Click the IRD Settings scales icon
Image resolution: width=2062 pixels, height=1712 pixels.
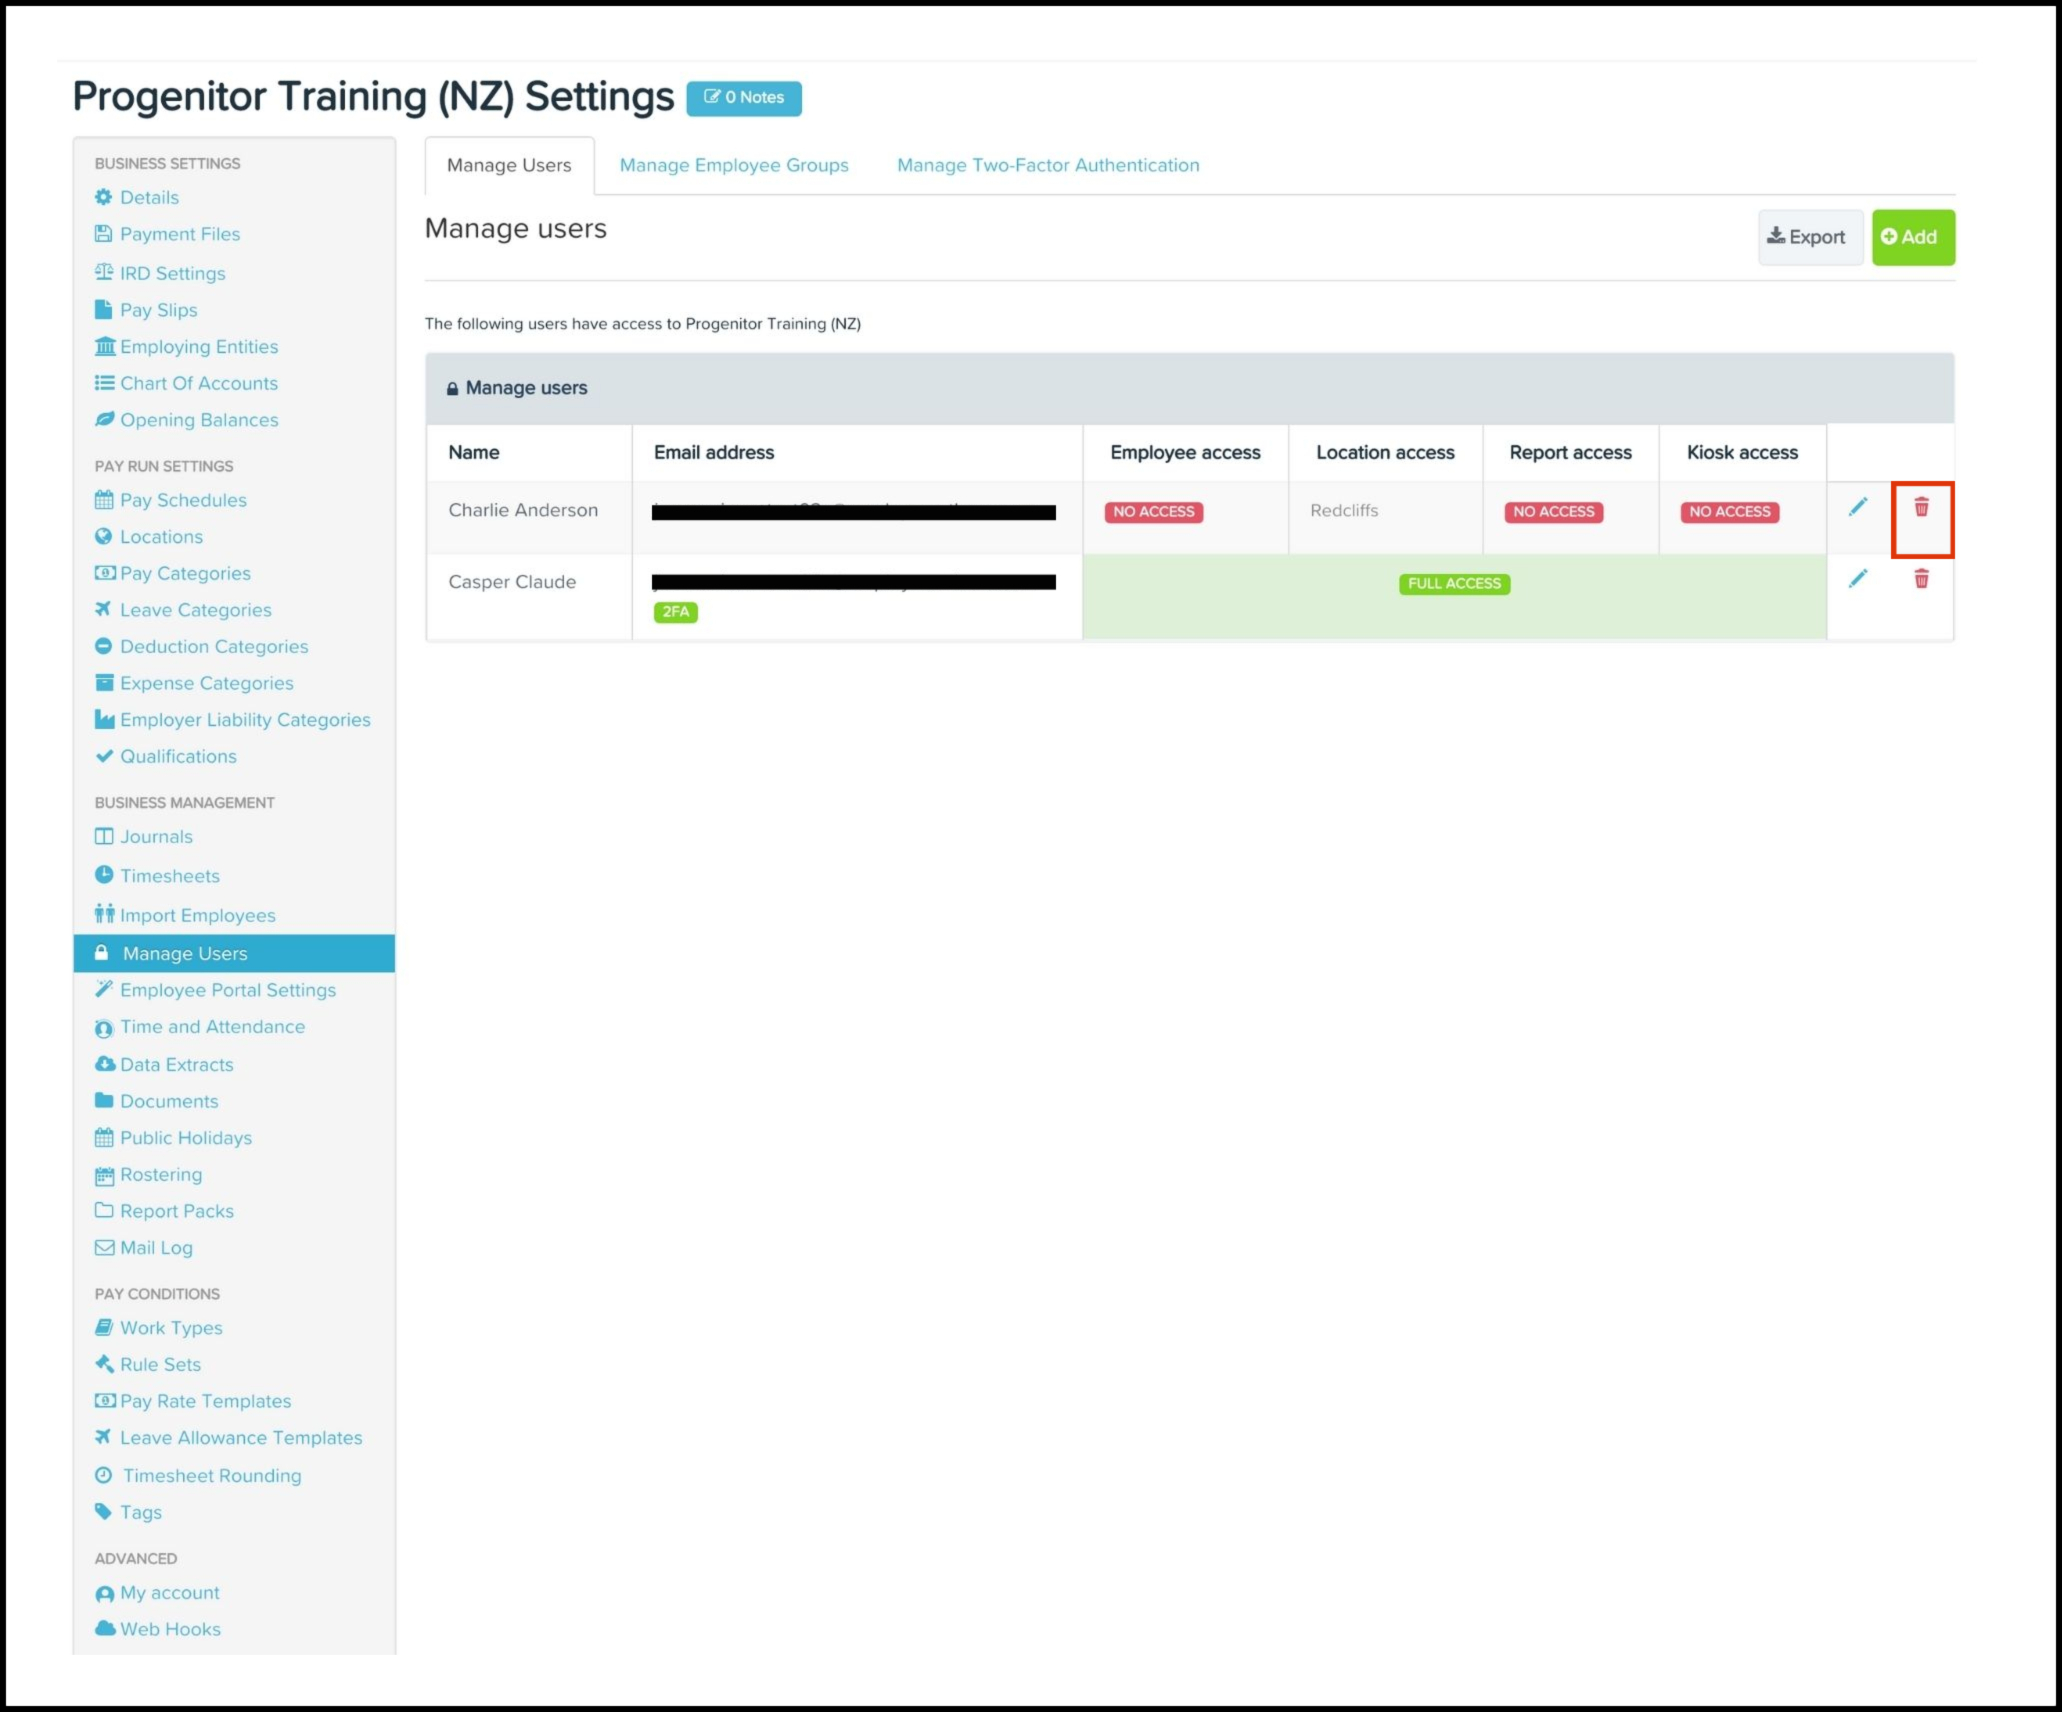(x=103, y=272)
